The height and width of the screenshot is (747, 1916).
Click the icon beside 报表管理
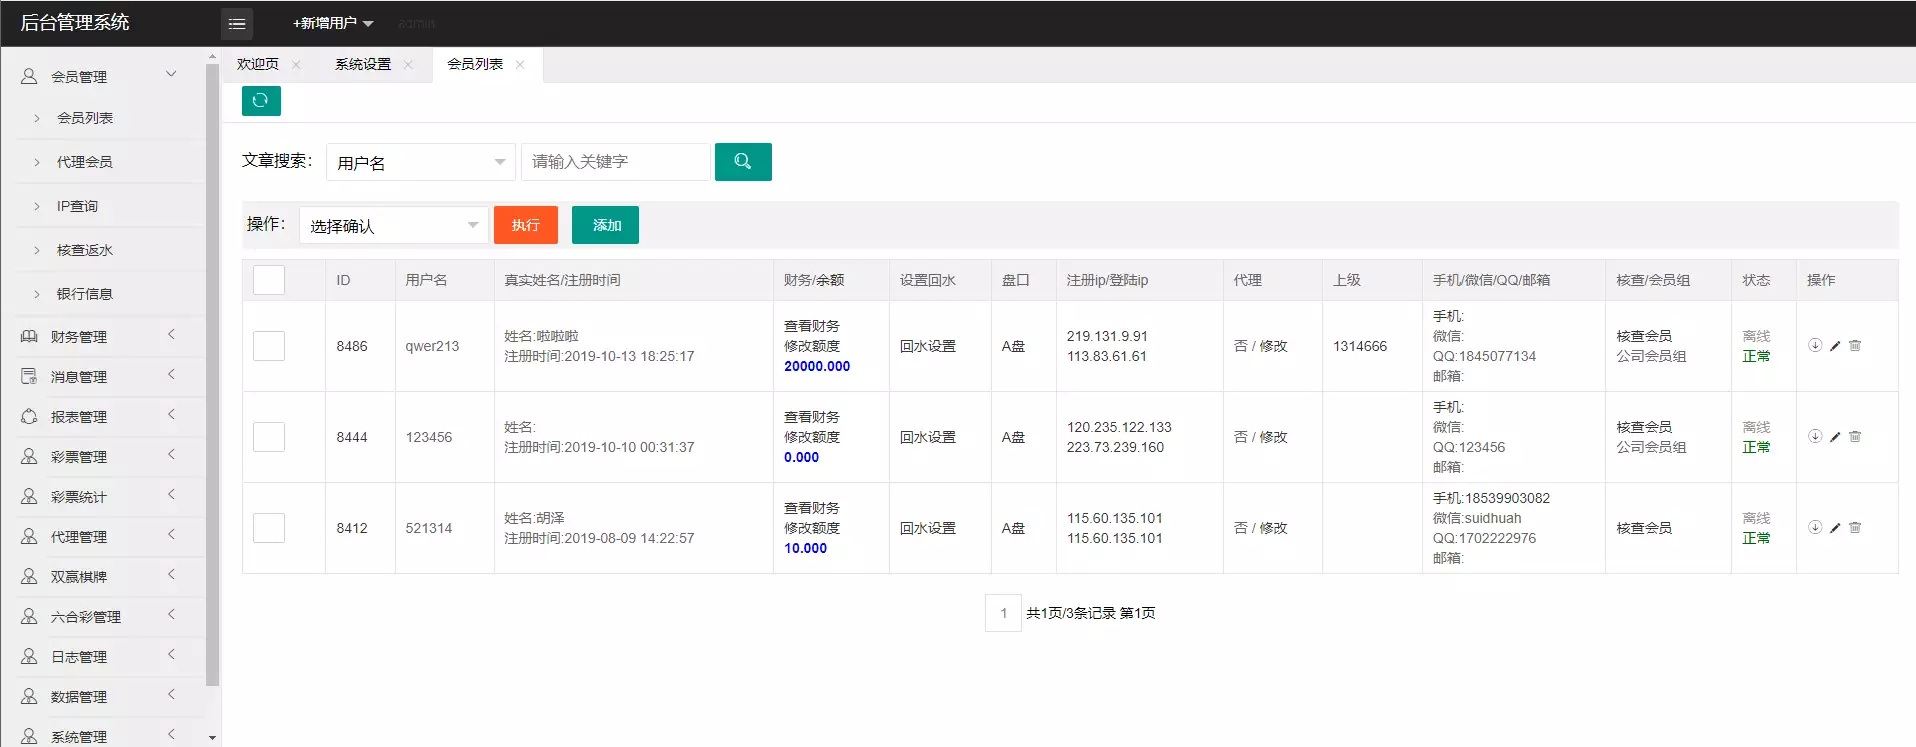pos(30,417)
